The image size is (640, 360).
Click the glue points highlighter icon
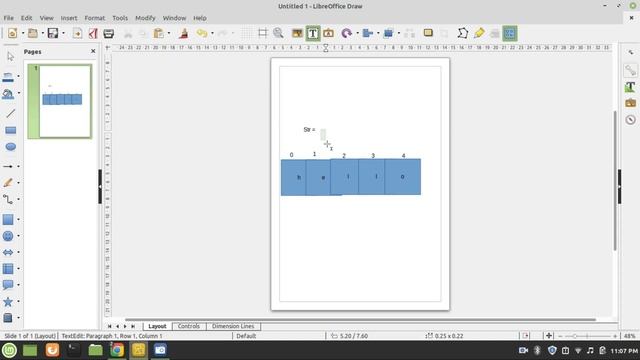(x=479, y=33)
